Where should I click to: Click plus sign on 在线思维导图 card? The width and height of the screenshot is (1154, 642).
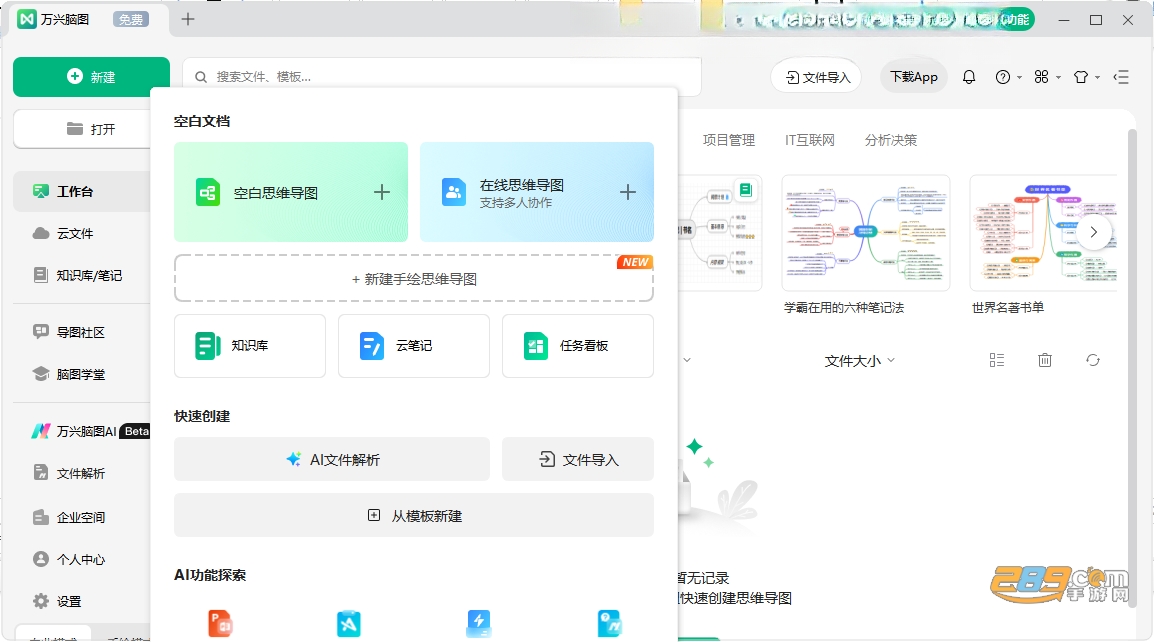[x=627, y=192]
